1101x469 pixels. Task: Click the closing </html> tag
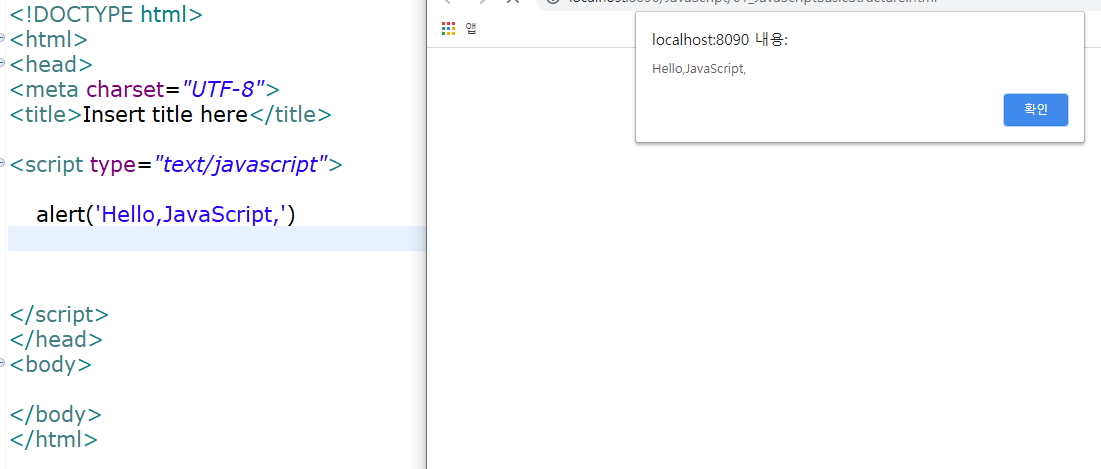coord(53,440)
